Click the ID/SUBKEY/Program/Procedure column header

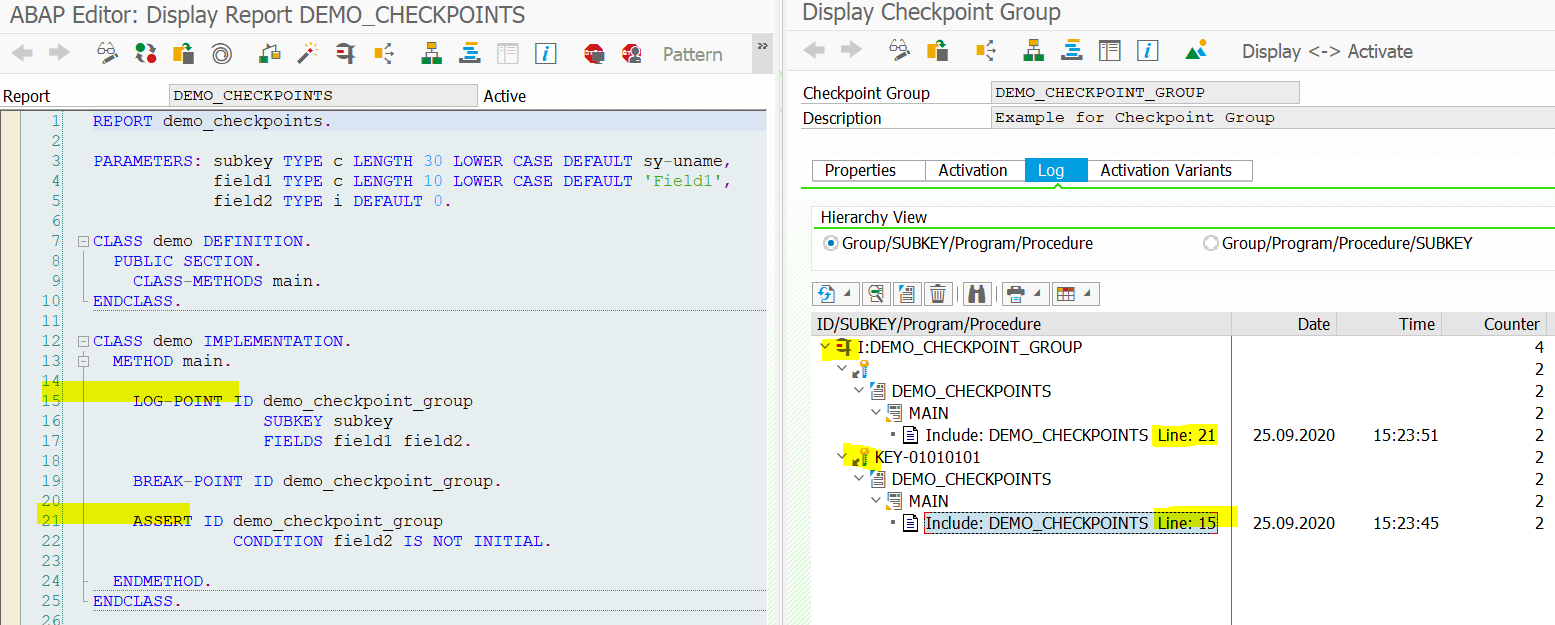[1021, 324]
